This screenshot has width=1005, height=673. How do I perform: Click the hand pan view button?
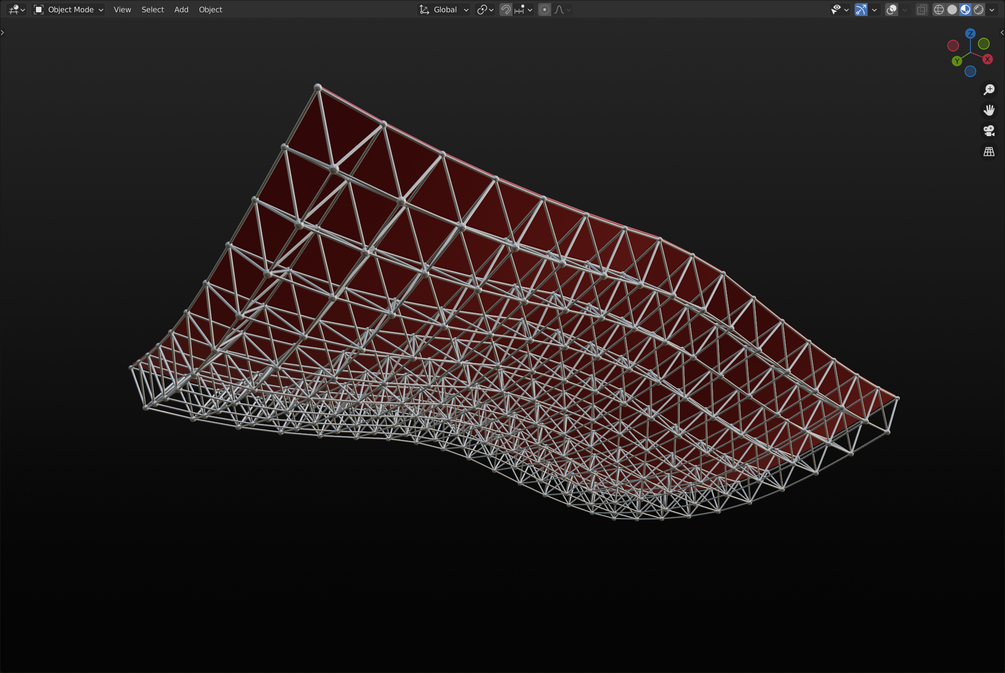pyautogui.click(x=989, y=110)
